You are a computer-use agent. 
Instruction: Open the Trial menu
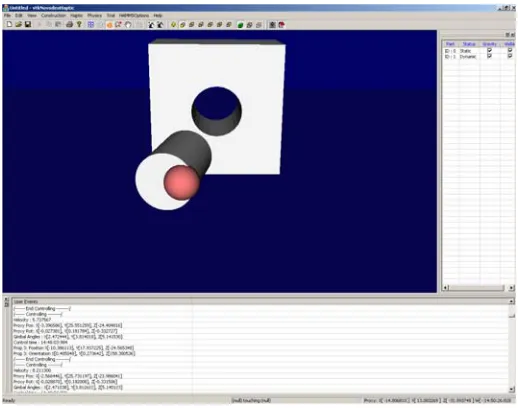pyautogui.click(x=111, y=15)
